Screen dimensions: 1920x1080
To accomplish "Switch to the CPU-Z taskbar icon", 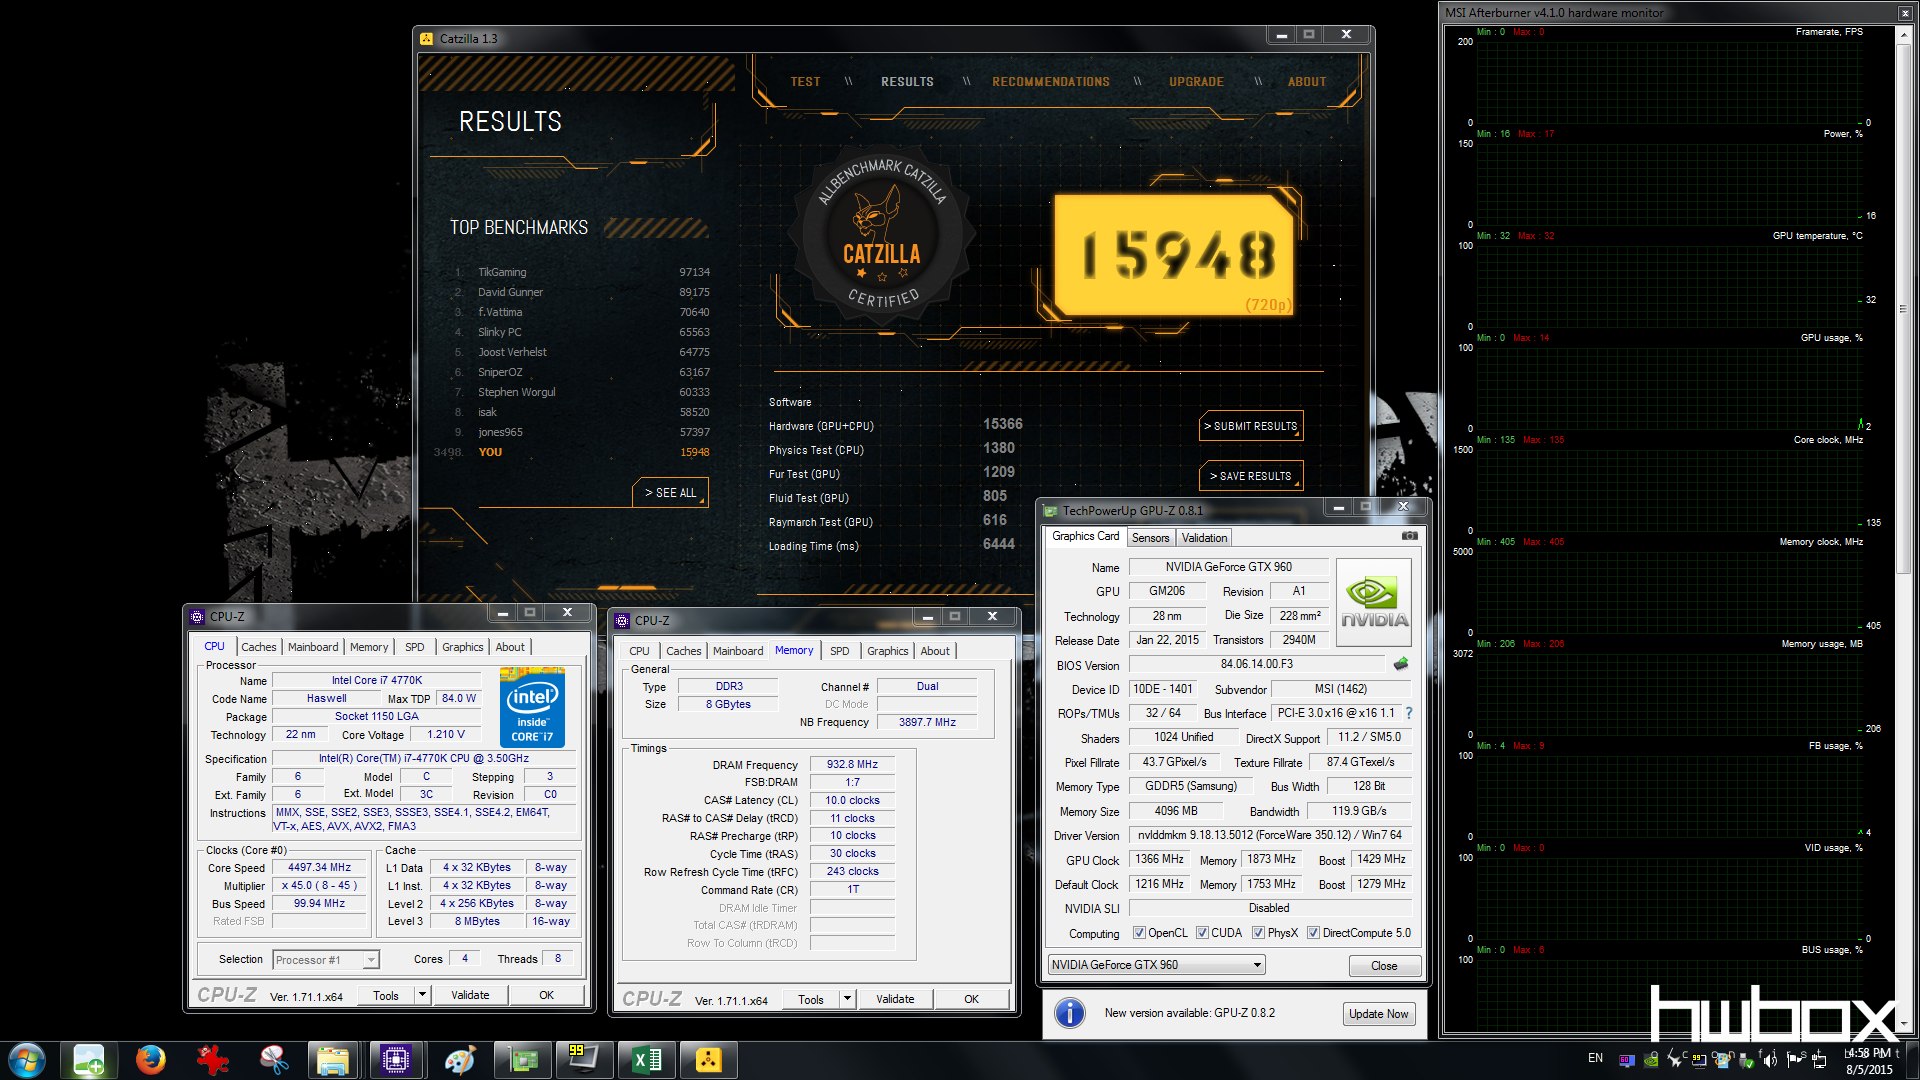I will 397,1060.
